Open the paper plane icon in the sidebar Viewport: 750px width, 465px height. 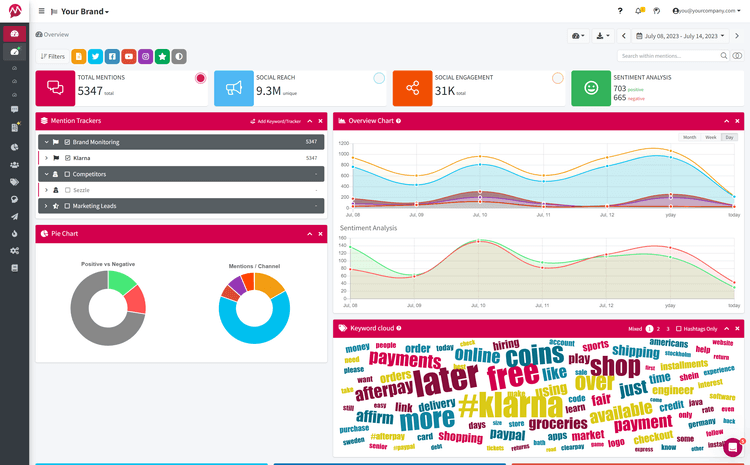pos(14,216)
